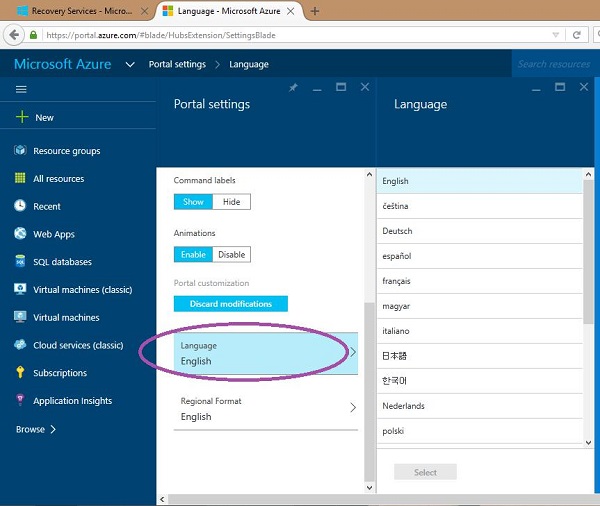The height and width of the screenshot is (506, 600).
Task: Disable portal animations
Action: tap(231, 255)
